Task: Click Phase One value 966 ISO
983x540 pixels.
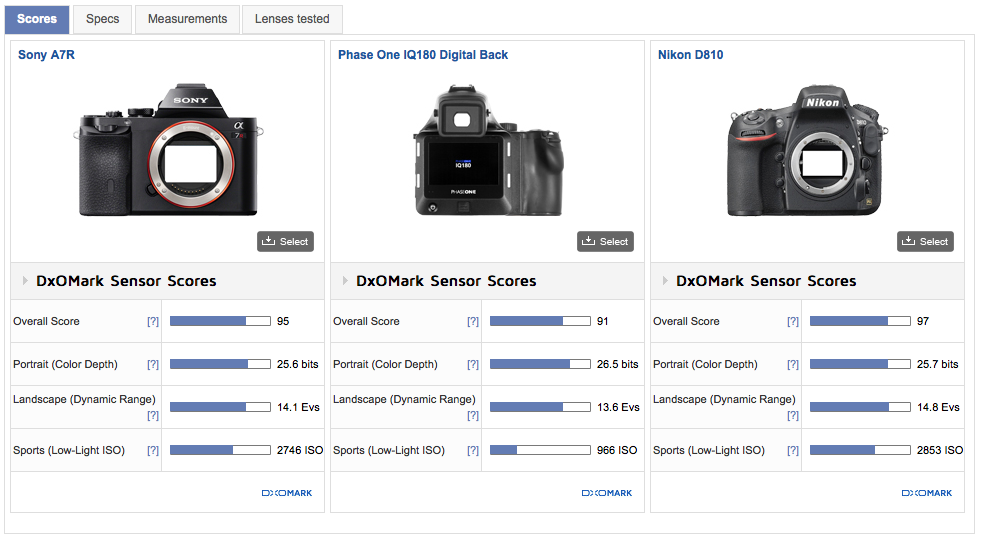Action: click(x=617, y=450)
